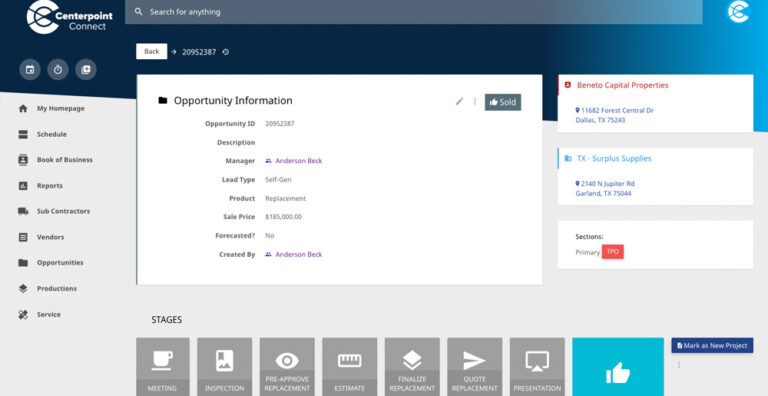Open the calendar icon in sidebar header
This screenshot has height=396, width=768.
[x=30, y=70]
